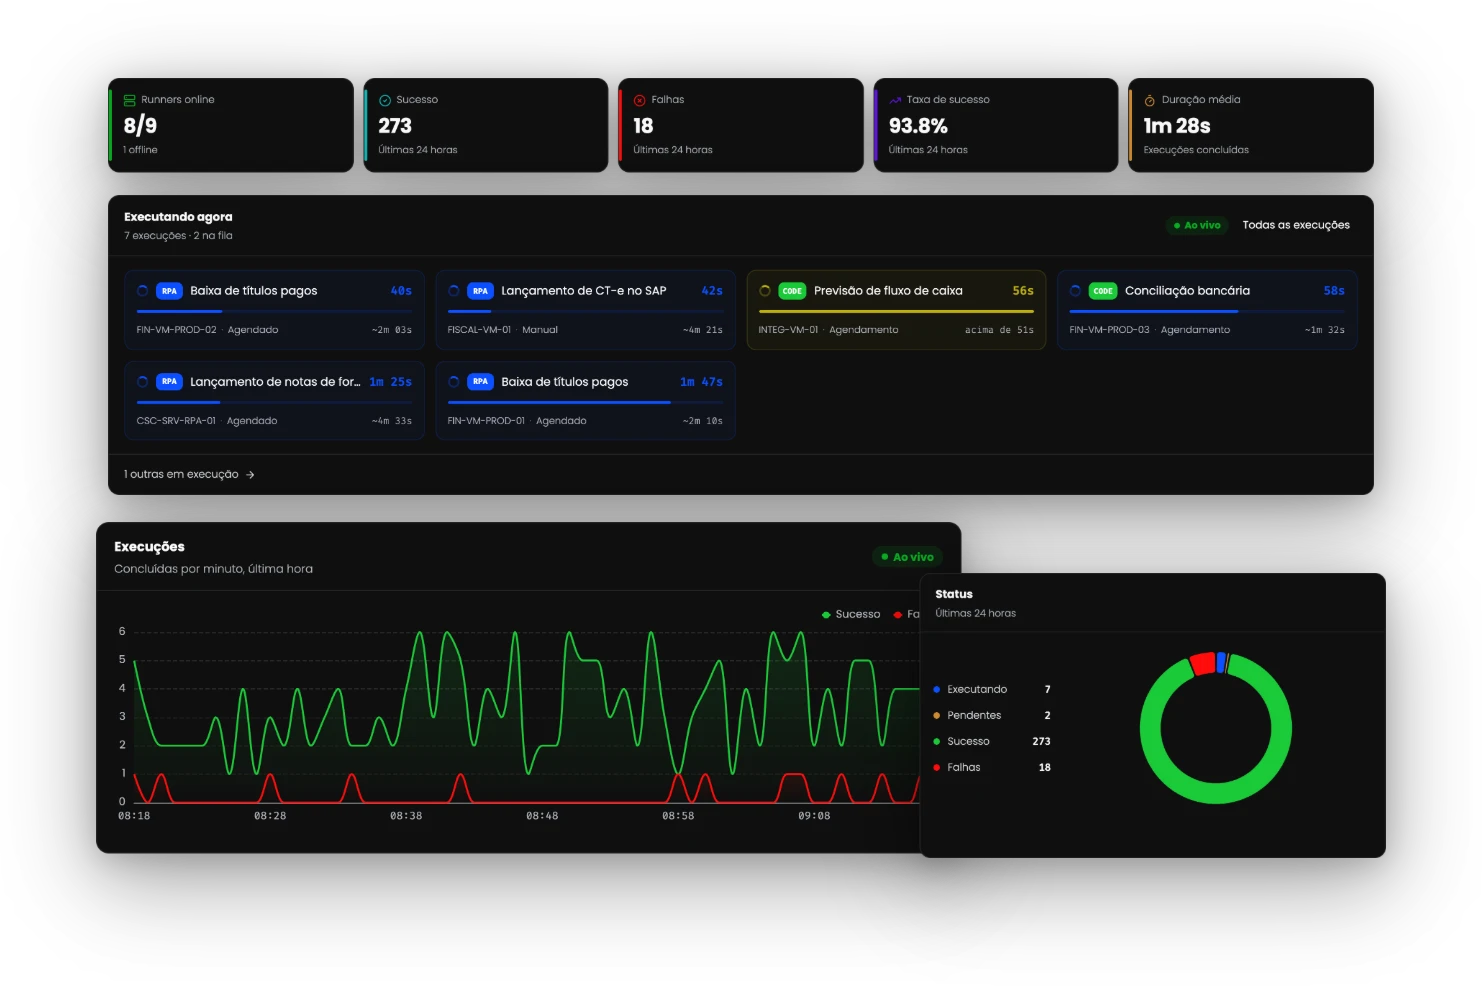
Task: Click the Ao vivo badge in Executando agora
Action: click(x=1197, y=225)
